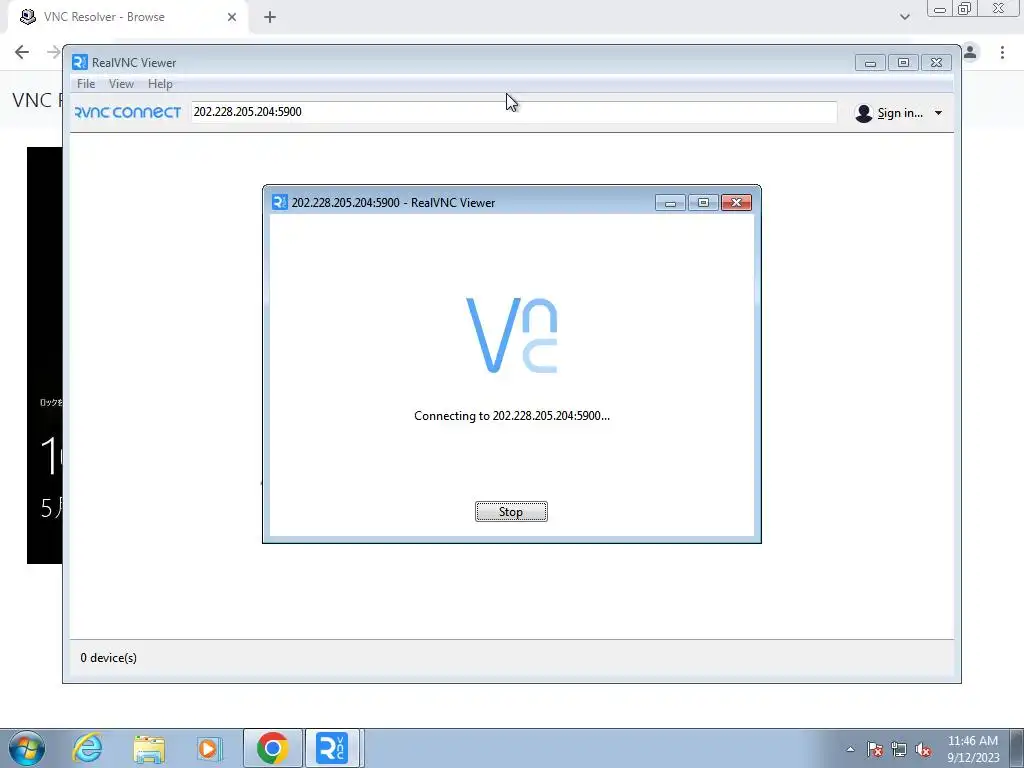Open Windows Media Player from the taskbar
This screenshot has width=1024, height=768.
click(209, 748)
